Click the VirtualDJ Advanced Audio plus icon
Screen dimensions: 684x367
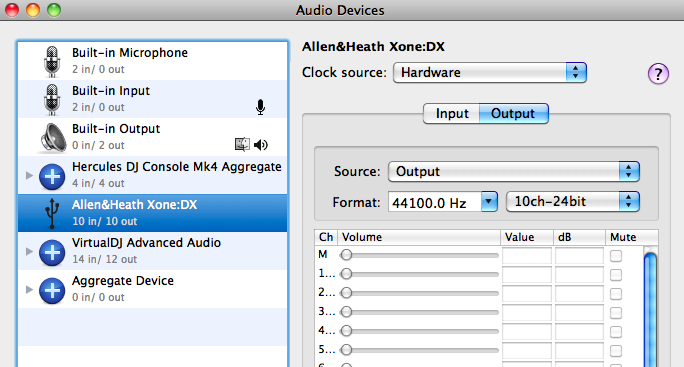(52, 252)
